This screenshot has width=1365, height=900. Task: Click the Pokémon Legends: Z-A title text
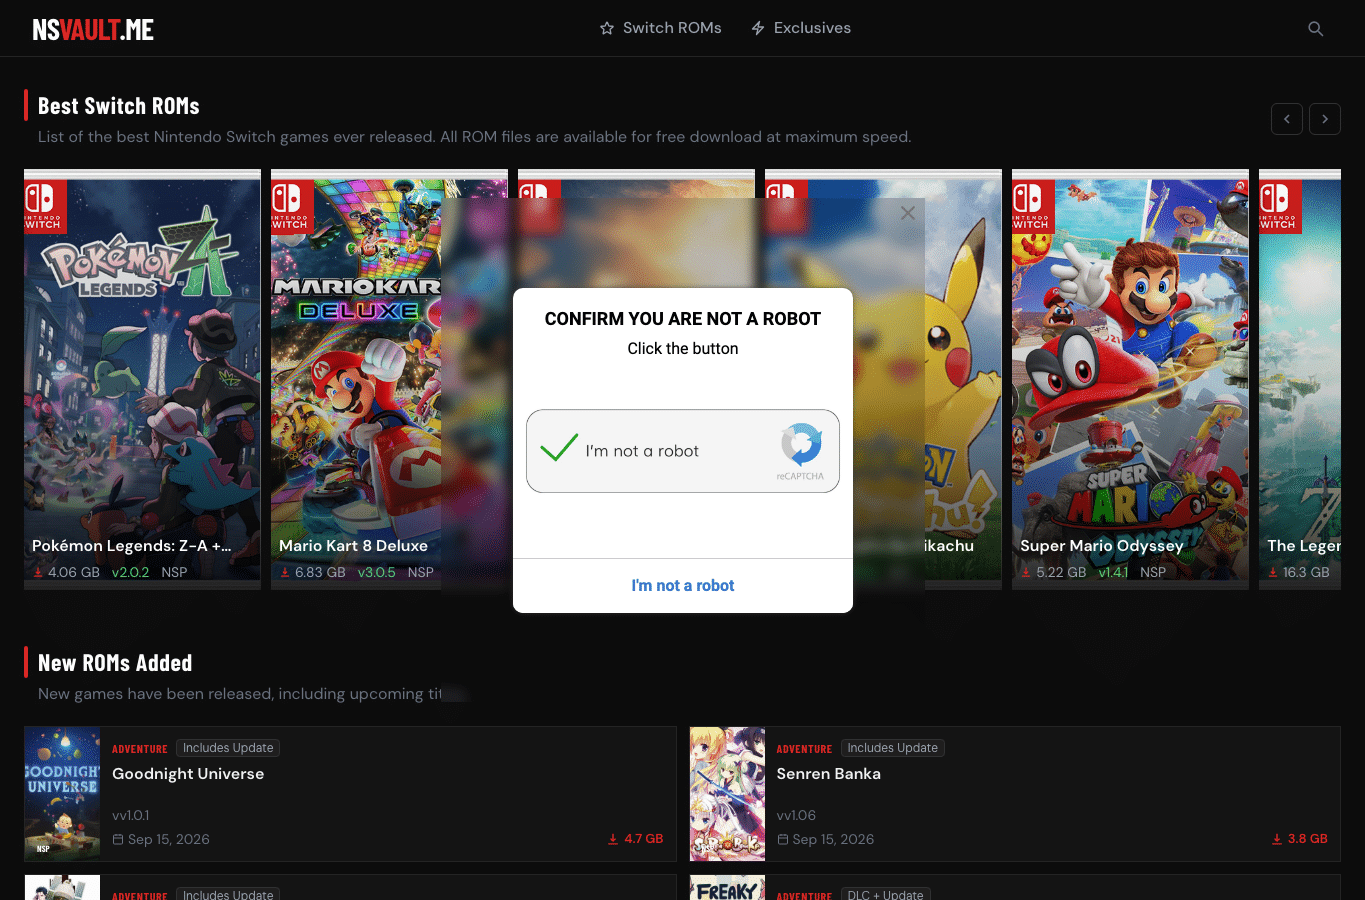pos(131,546)
